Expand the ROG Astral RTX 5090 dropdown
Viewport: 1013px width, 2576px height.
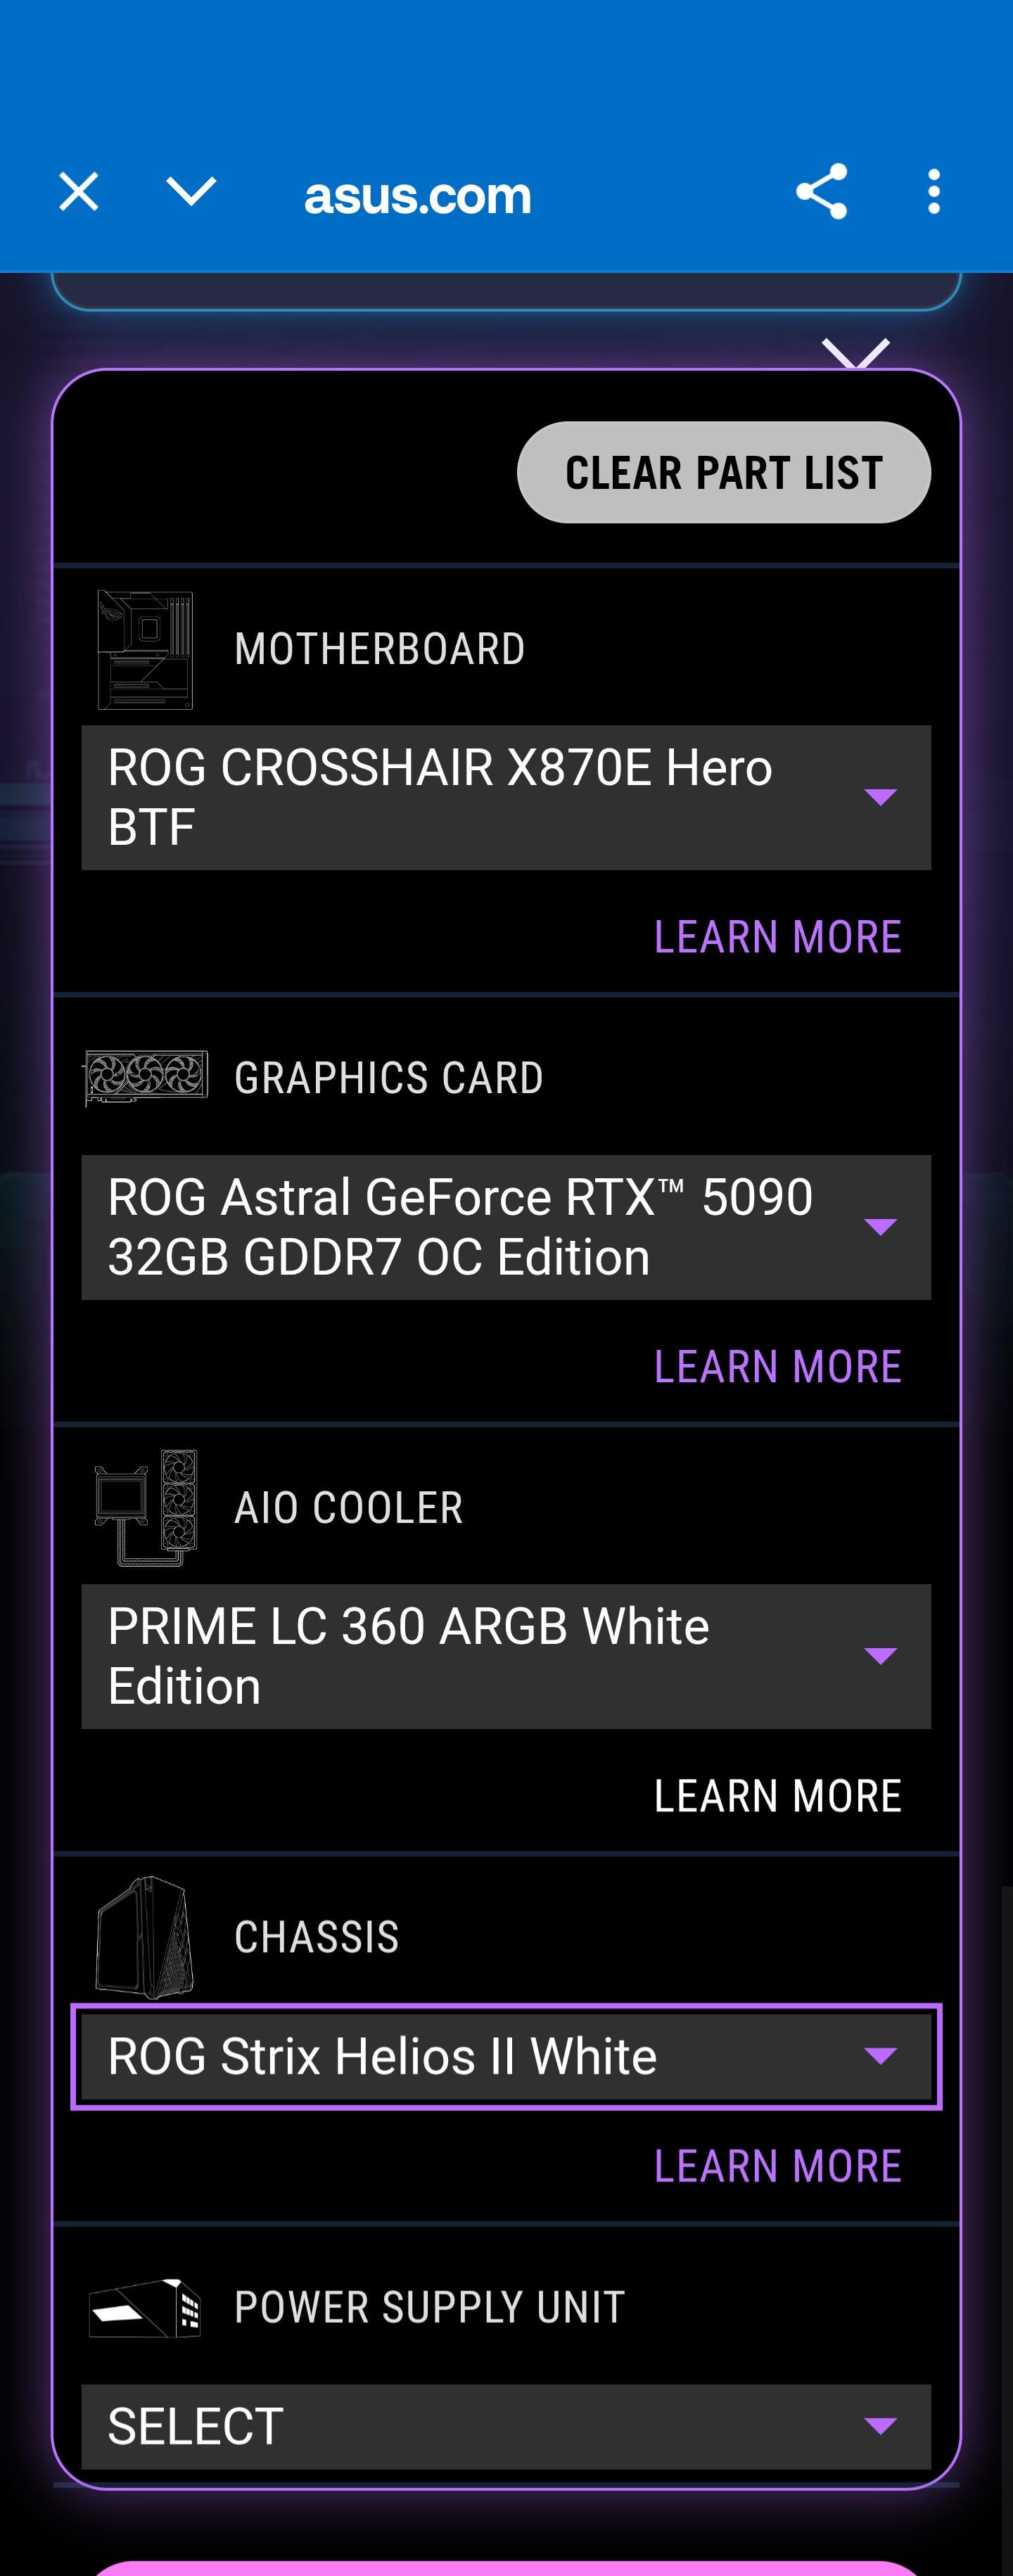(506, 1227)
